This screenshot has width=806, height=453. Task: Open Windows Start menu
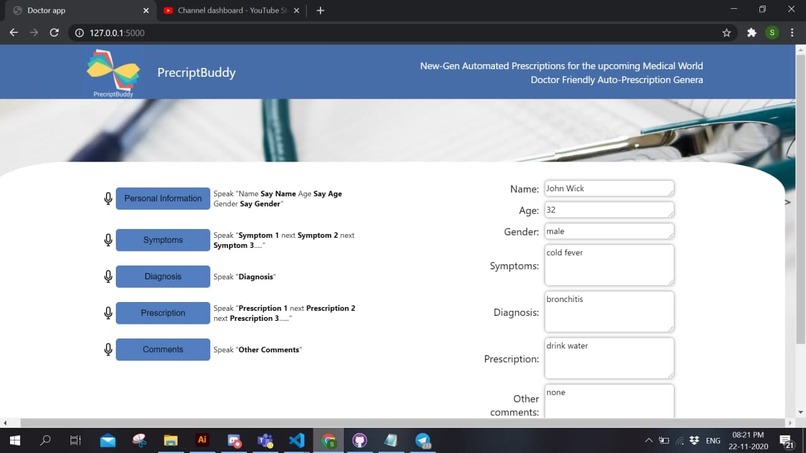pyautogui.click(x=14, y=441)
